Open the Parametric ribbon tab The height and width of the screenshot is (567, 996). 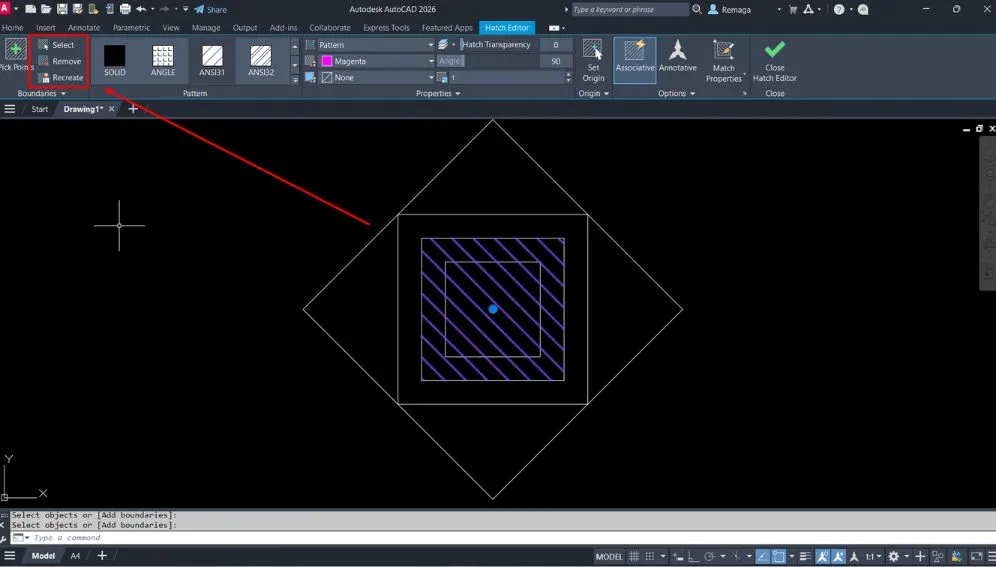coord(131,28)
